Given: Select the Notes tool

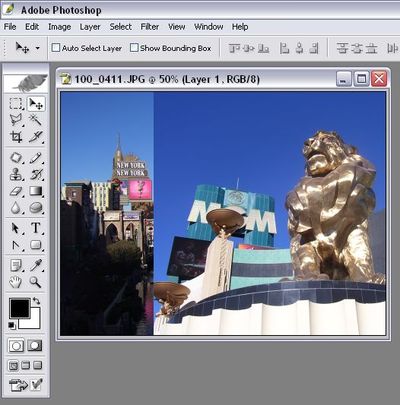Looking at the screenshot, I should (x=16, y=266).
